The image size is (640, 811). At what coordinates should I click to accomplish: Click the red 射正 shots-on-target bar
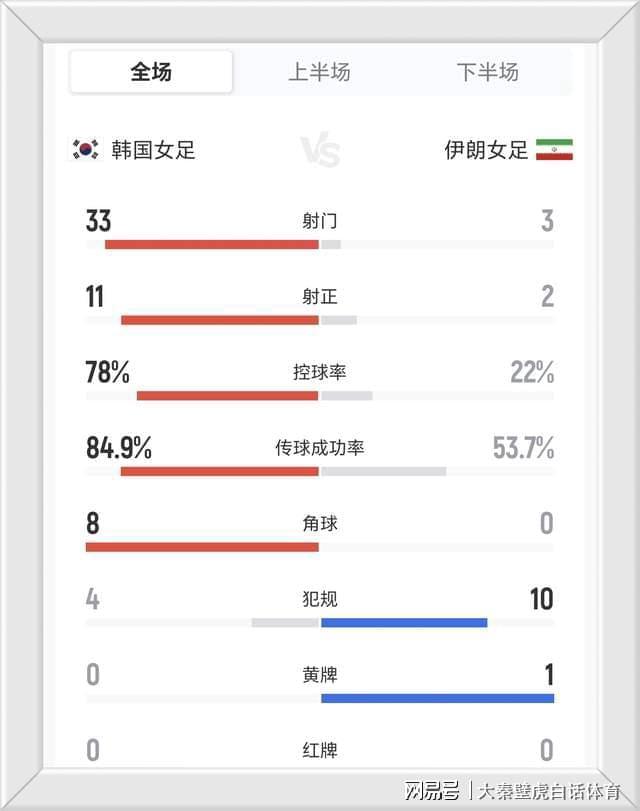[220, 320]
